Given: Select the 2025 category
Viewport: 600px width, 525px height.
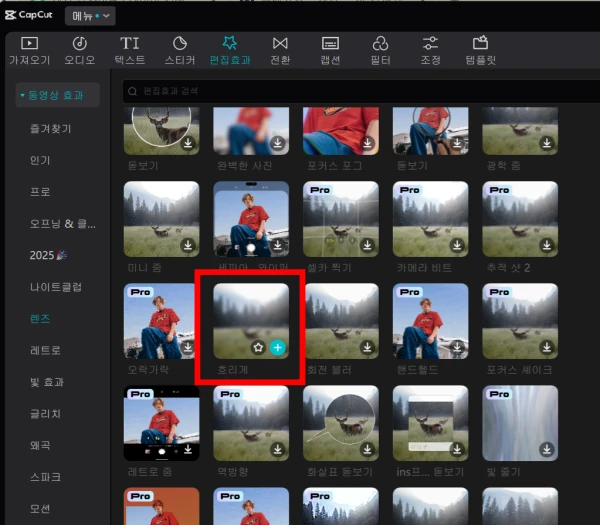Looking at the screenshot, I should coord(48,255).
